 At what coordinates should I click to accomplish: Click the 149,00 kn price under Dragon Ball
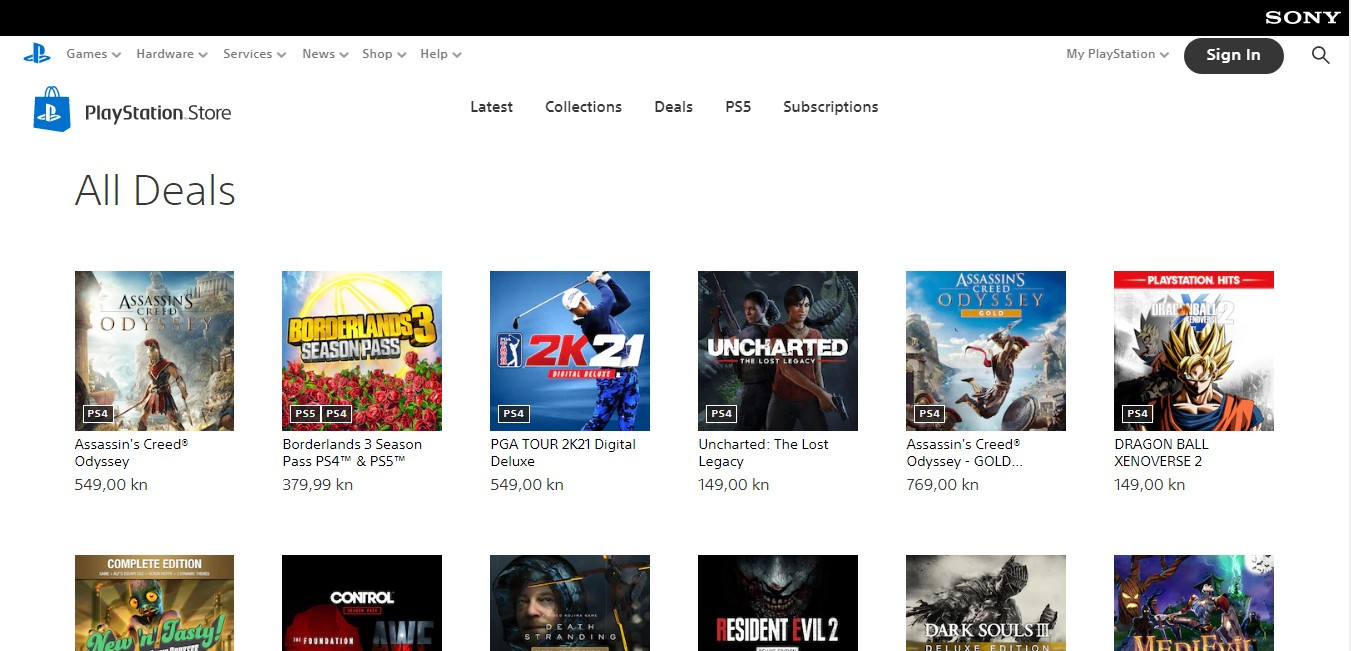pos(1149,485)
